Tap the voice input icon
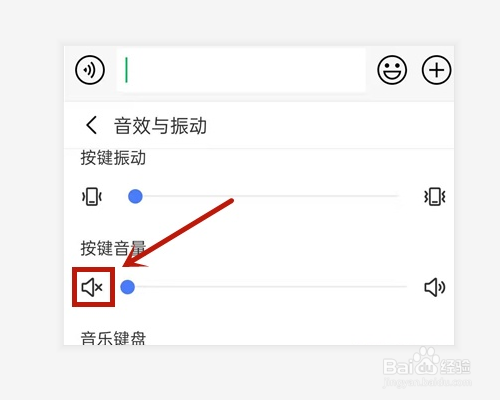This screenshot has width=500, height=400. pos(90,70)
